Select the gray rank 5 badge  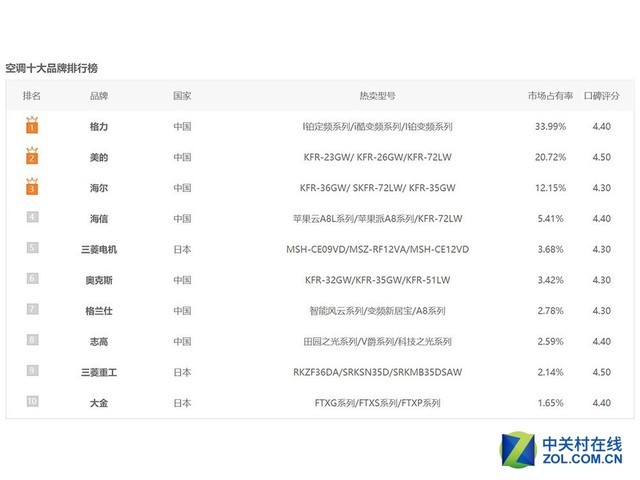point(32,248)
